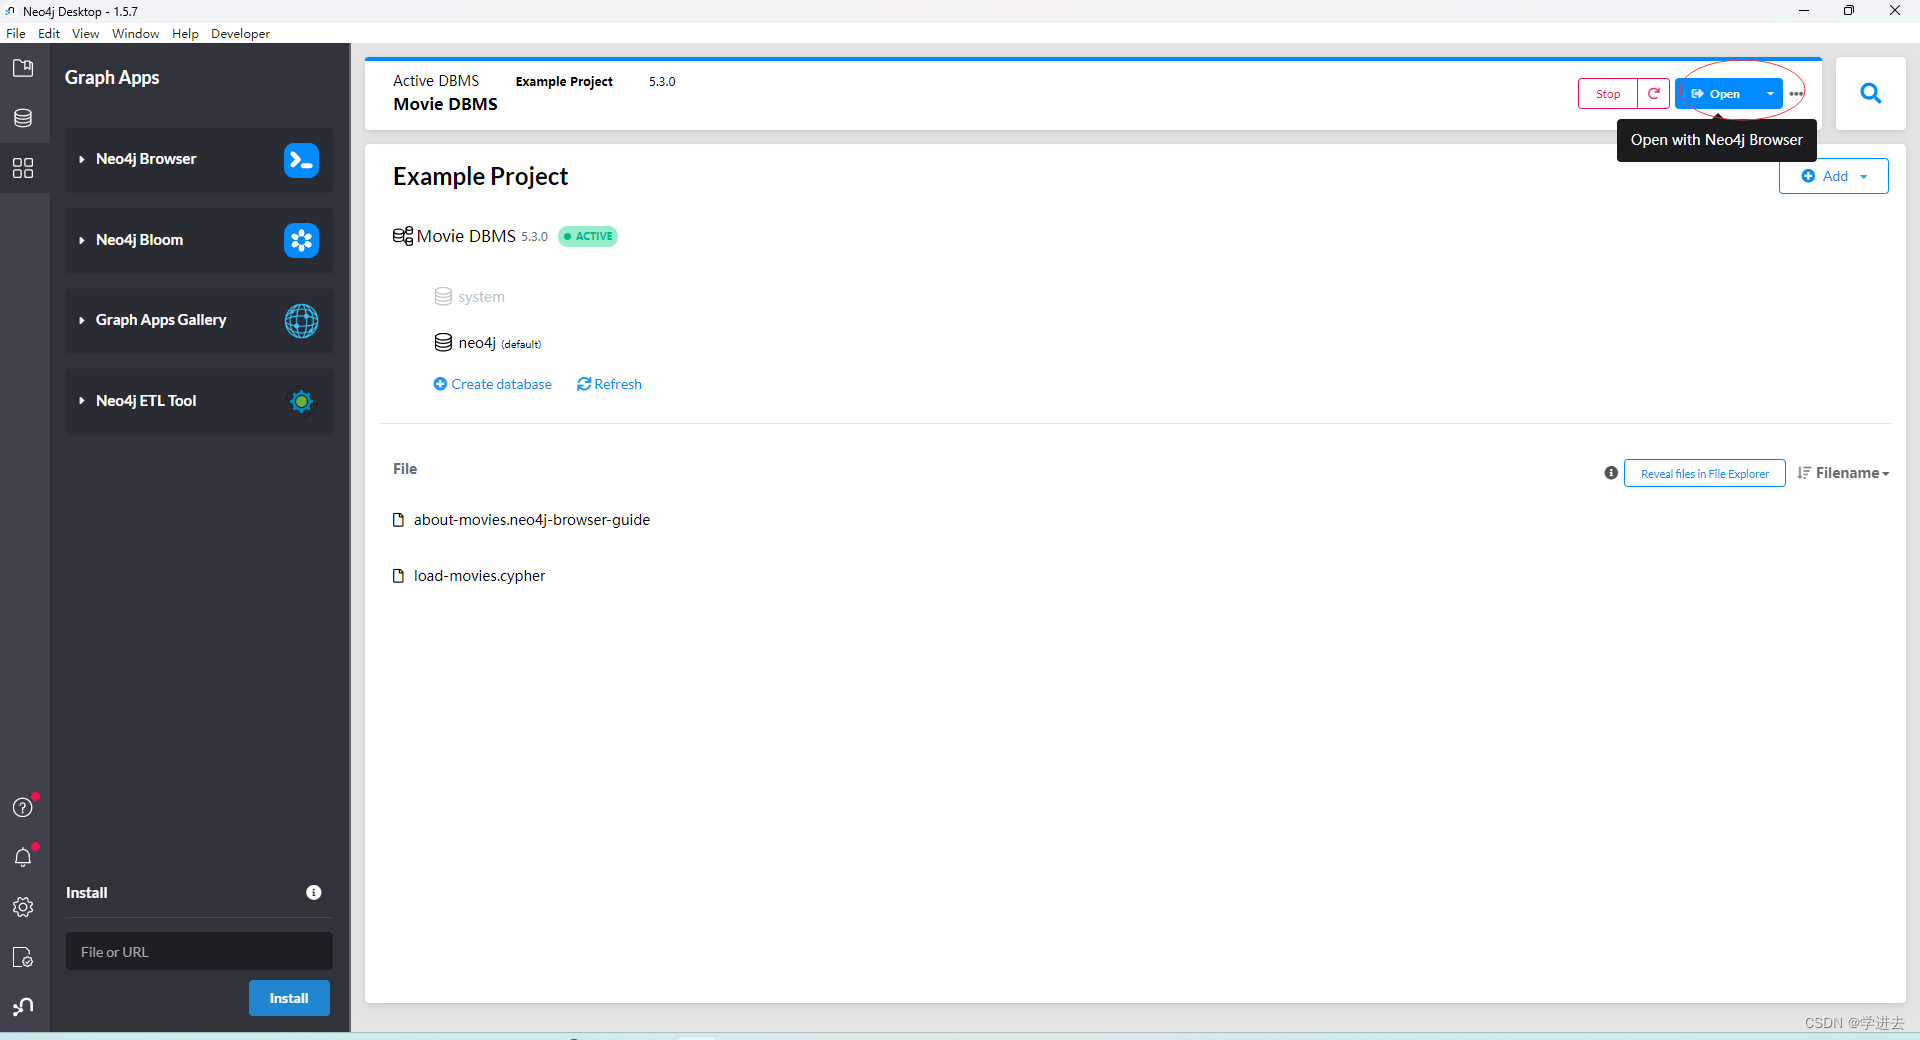Open the File menu
This screenshot has width=1920, height=1040.
[x=16, y=33]
